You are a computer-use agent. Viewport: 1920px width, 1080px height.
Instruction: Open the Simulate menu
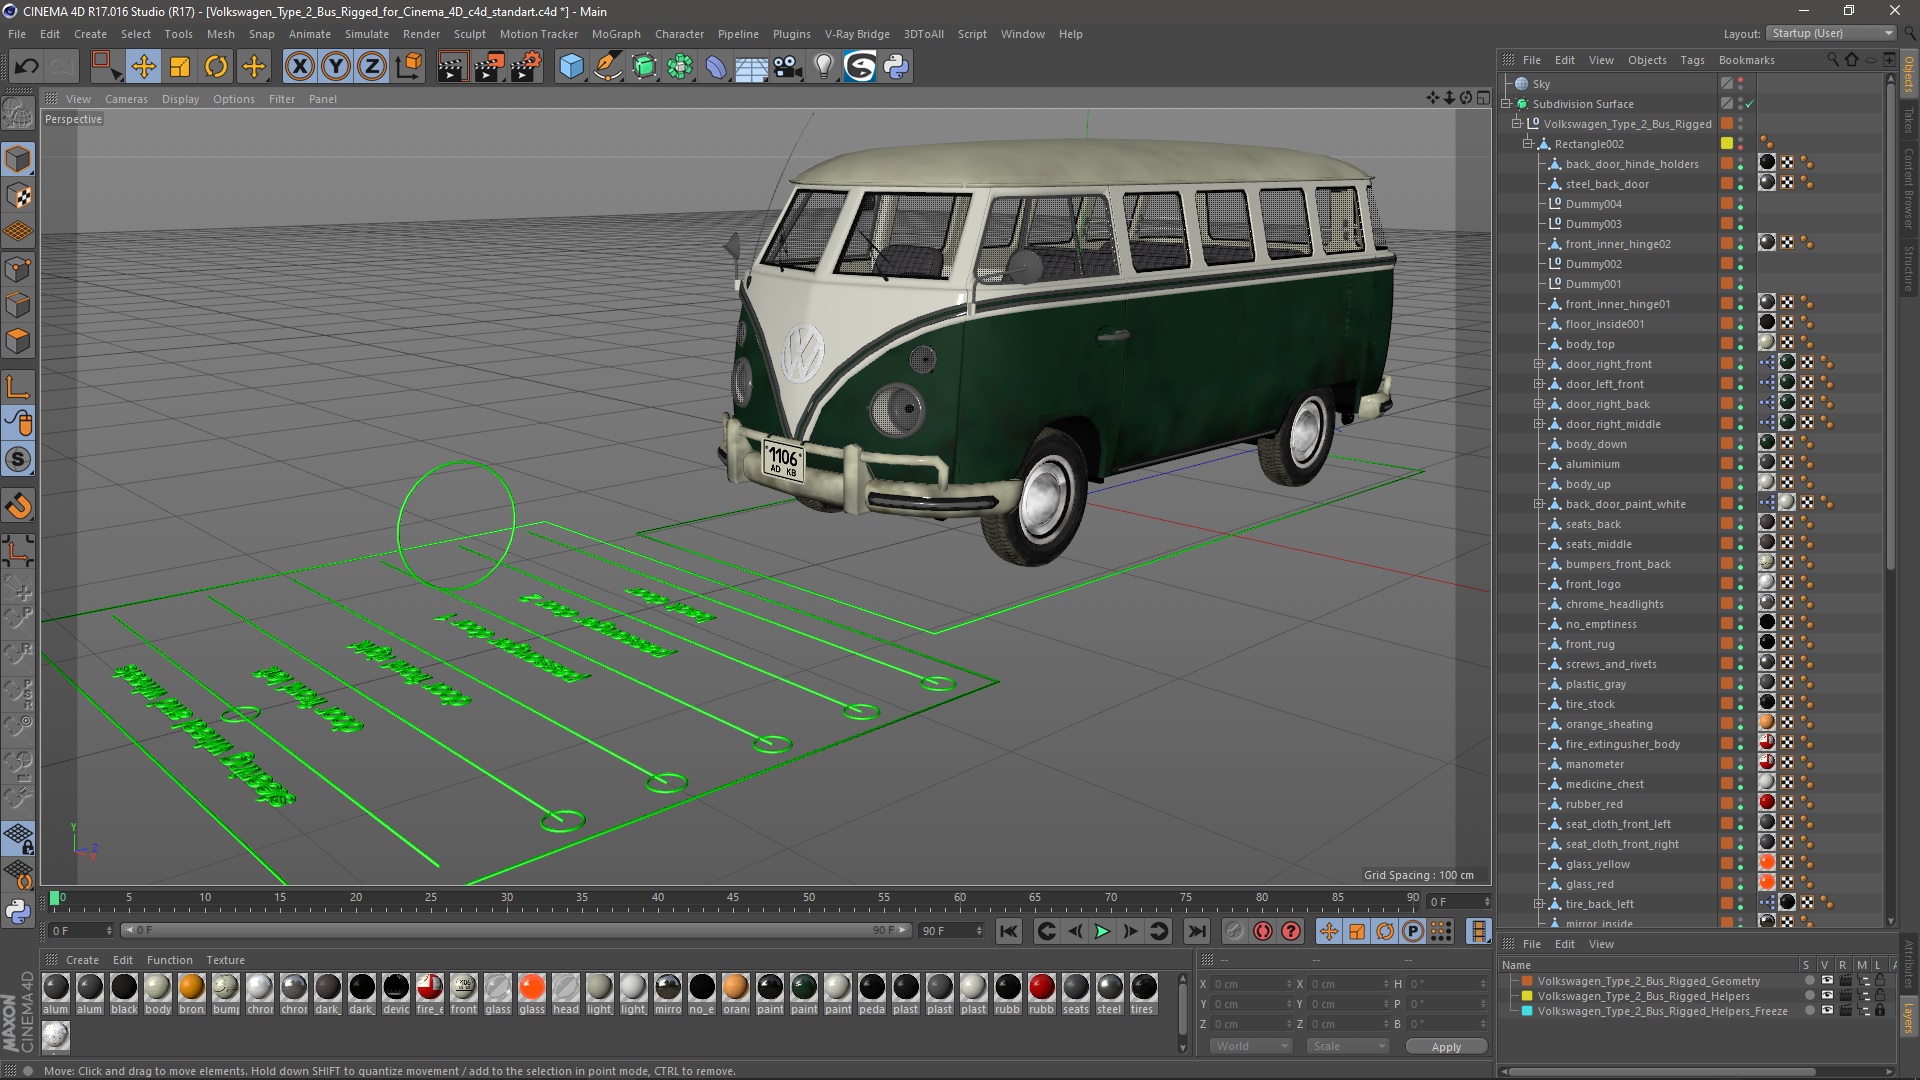(x=367, y=34)
